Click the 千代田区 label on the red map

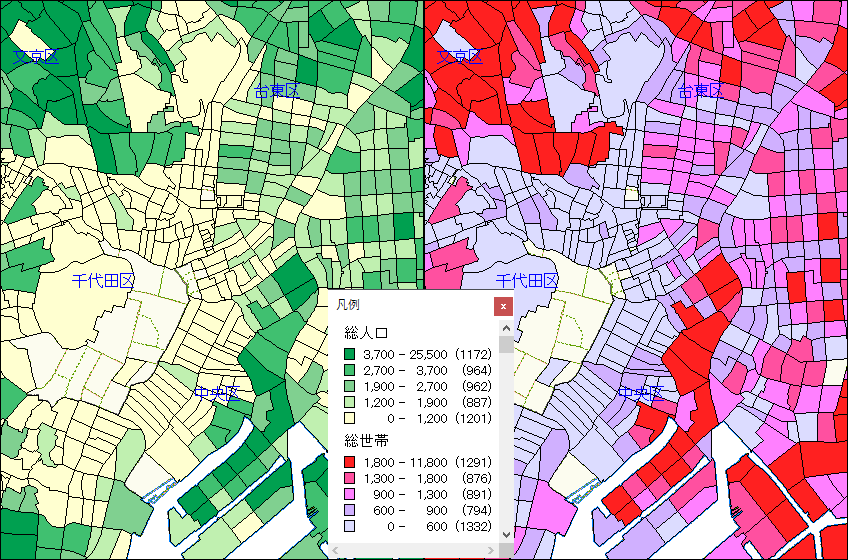point(527,280)
